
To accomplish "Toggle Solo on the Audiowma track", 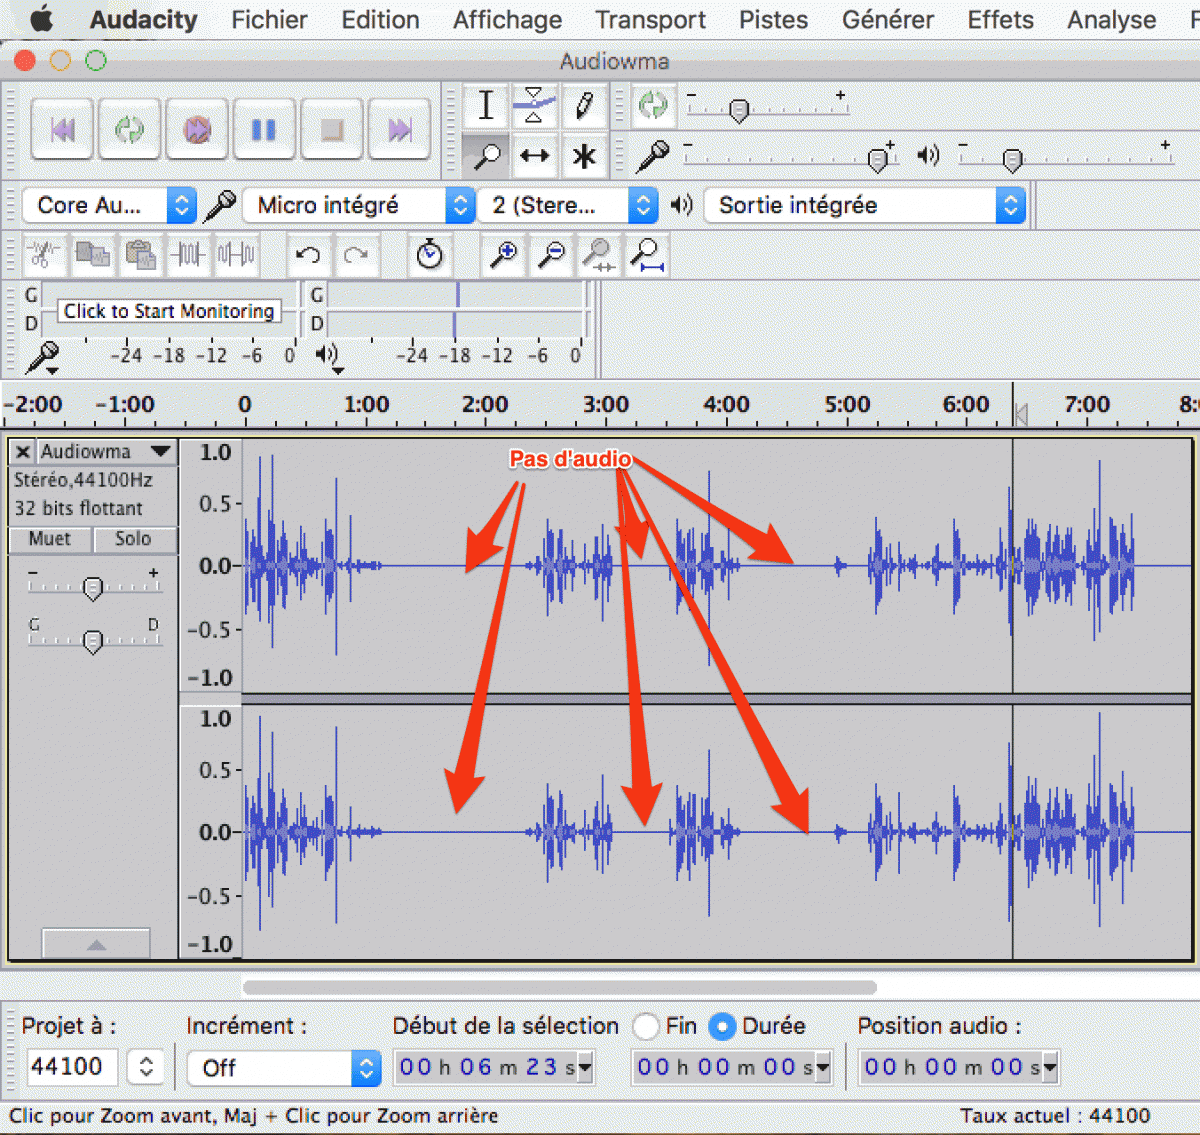I will (x=133, y=539).
